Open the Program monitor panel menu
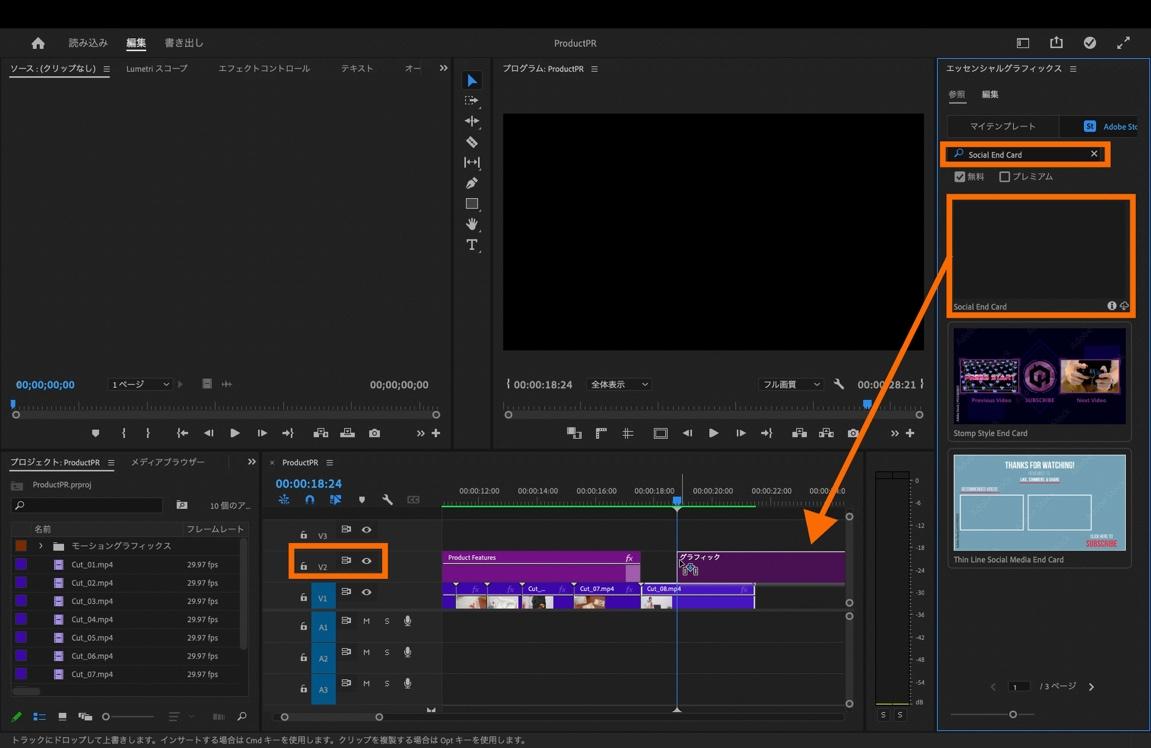The width and height of the screenshot is (1151, 748). click(x=595, y=69)
